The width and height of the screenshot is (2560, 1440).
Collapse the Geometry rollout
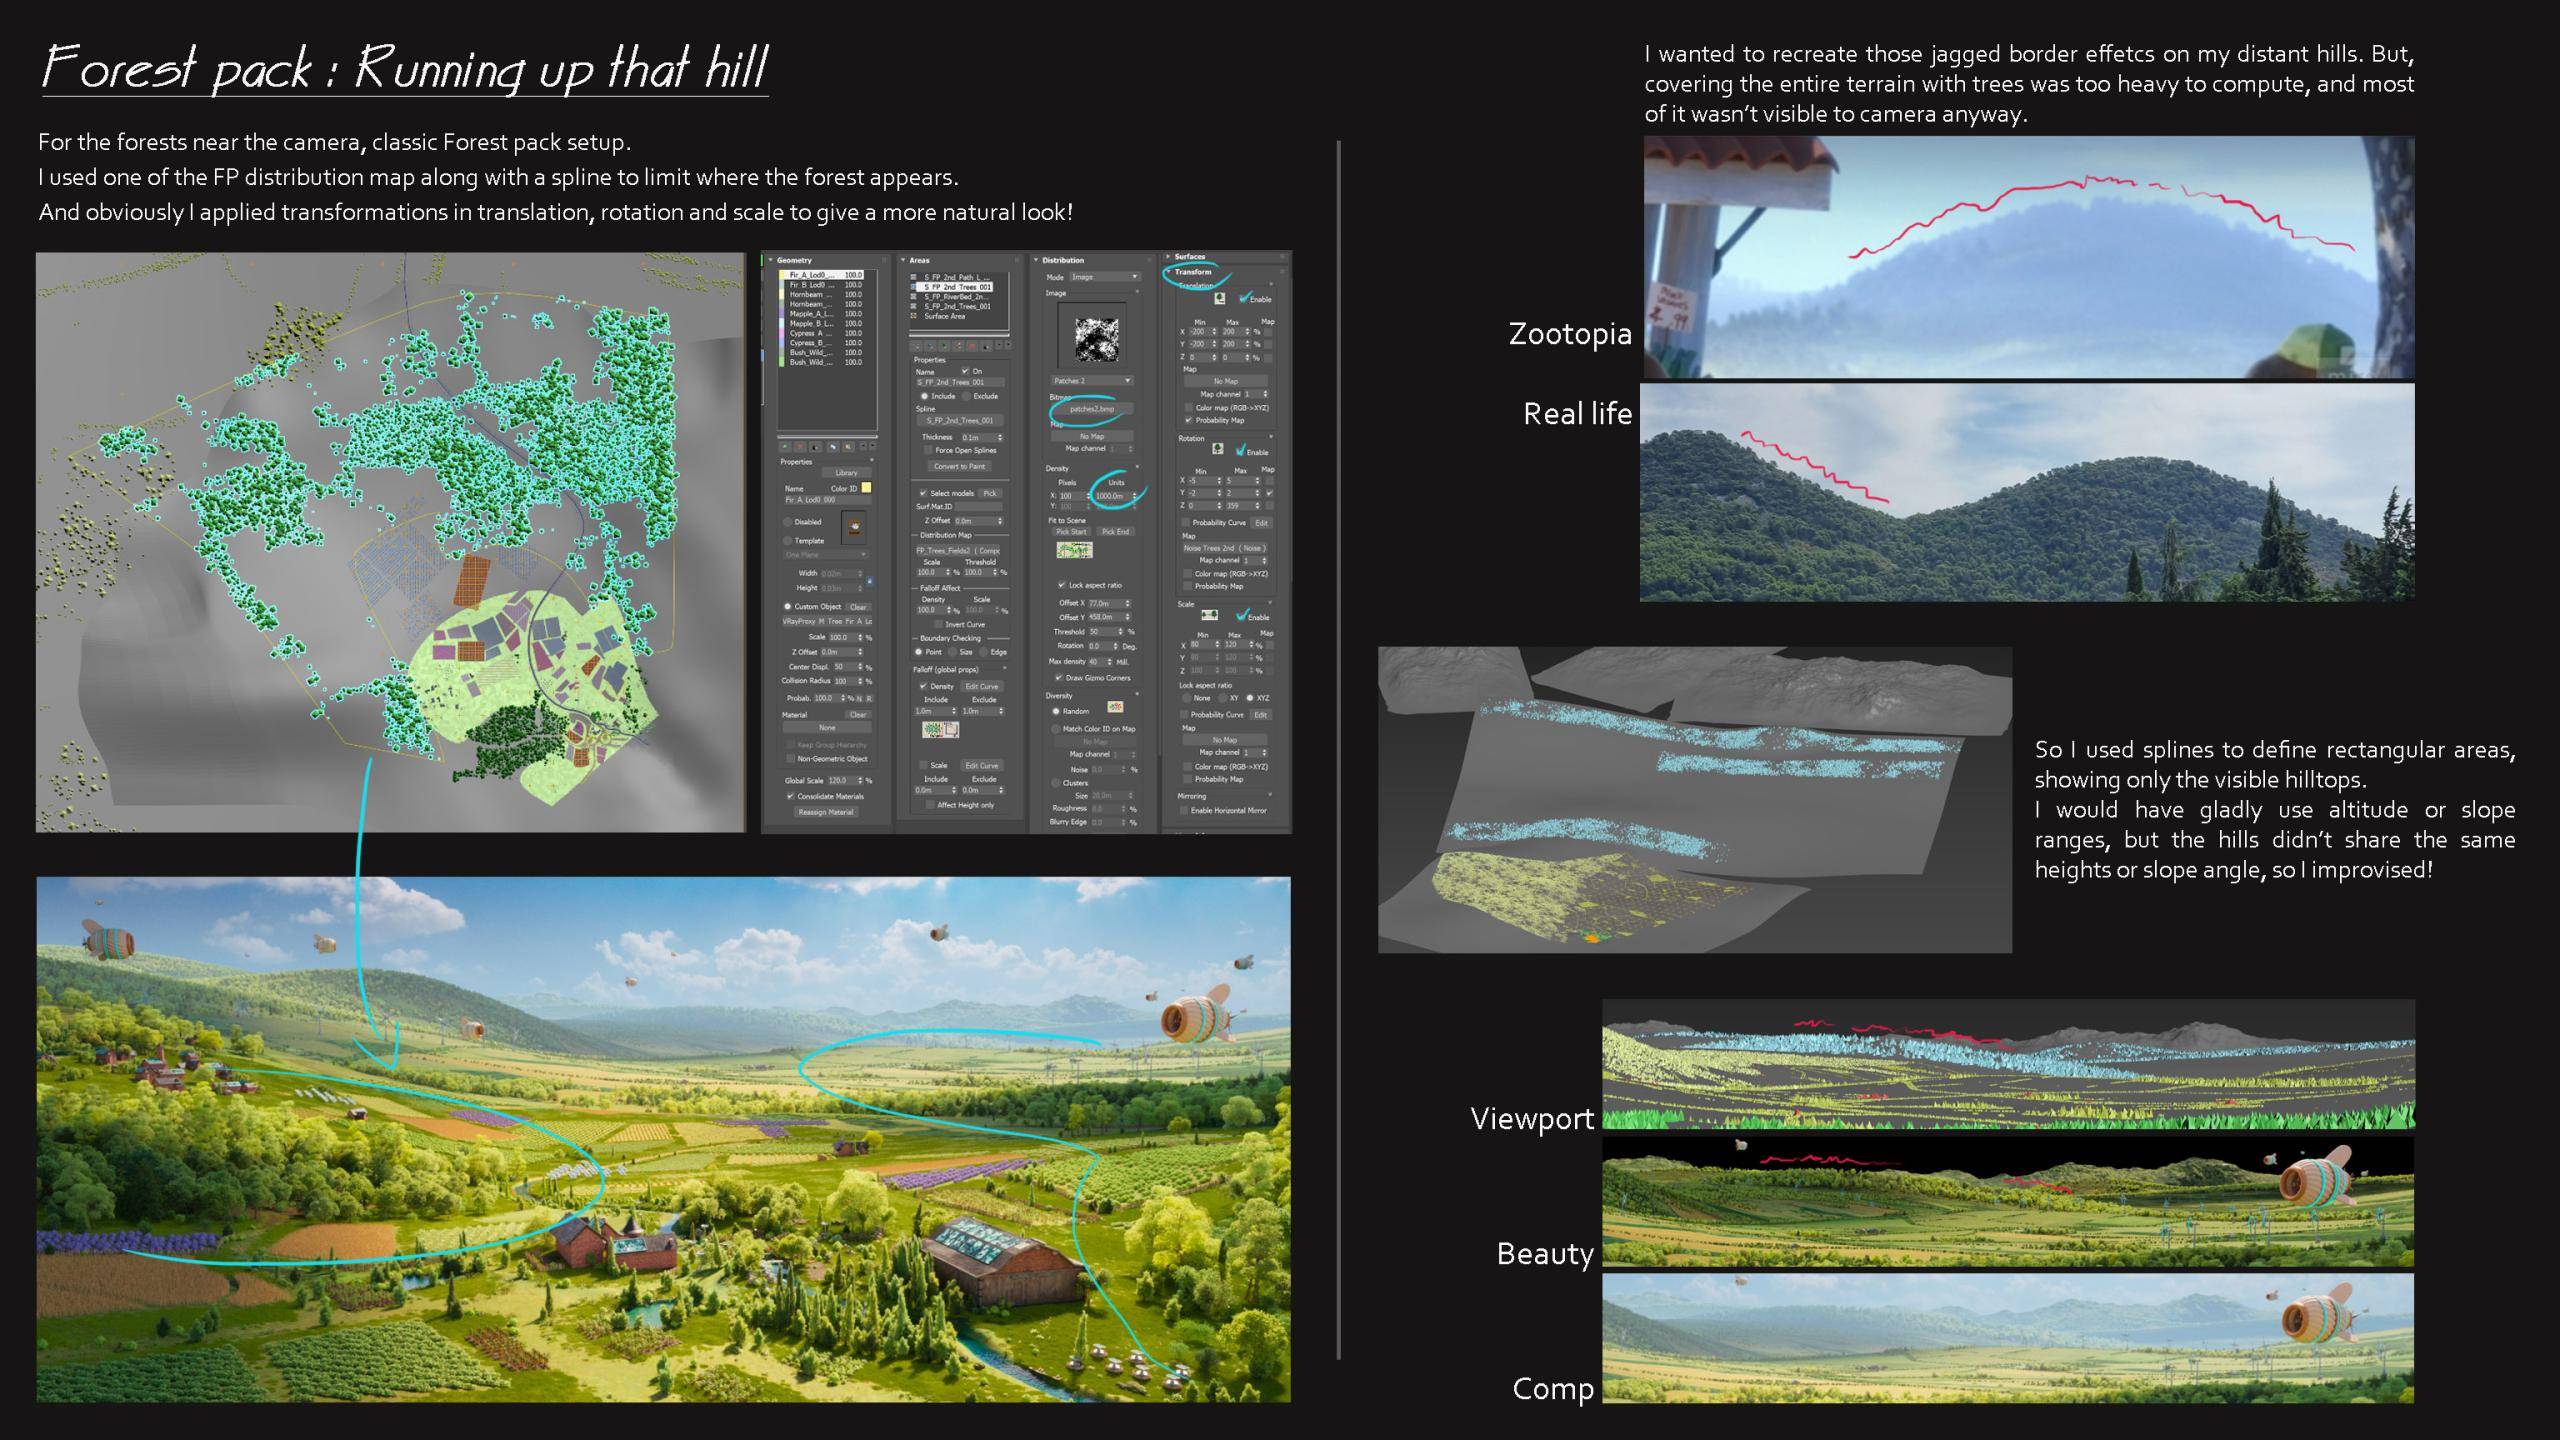click(x=770, y=260)
